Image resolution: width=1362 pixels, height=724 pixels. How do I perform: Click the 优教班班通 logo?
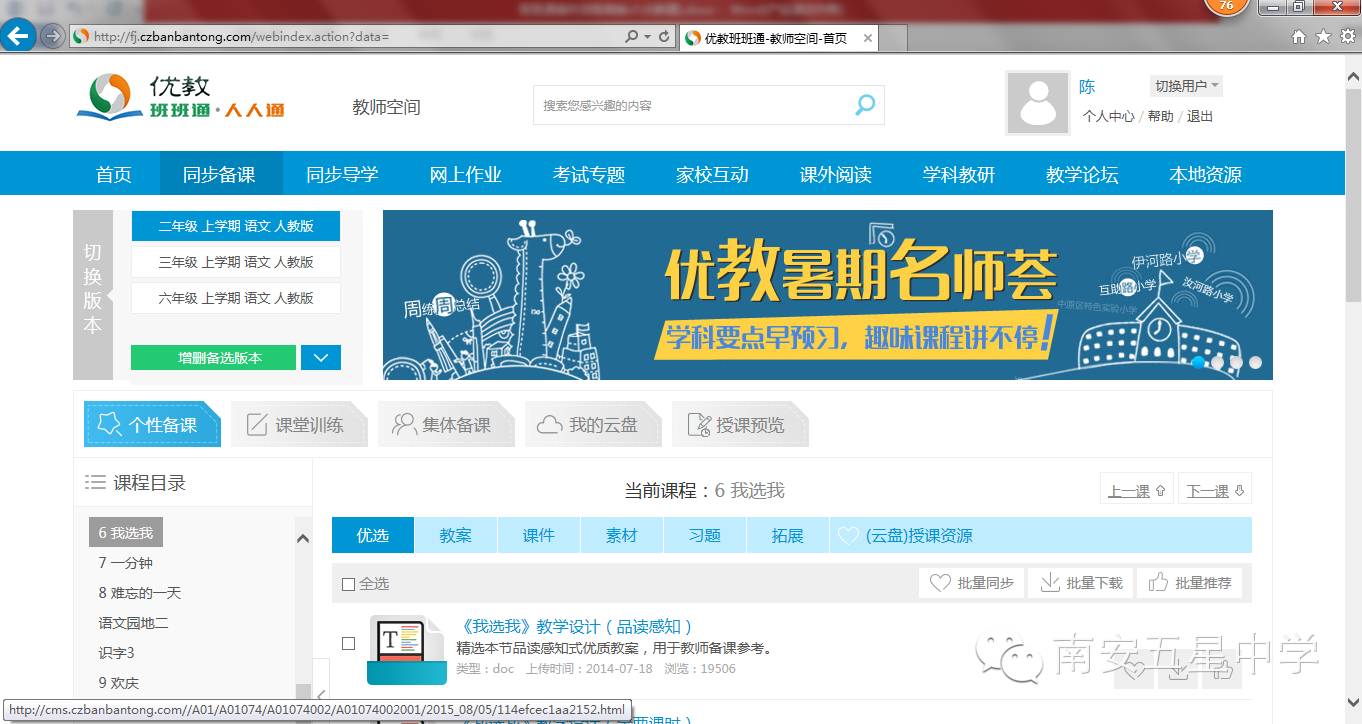(x=181, y=98)
